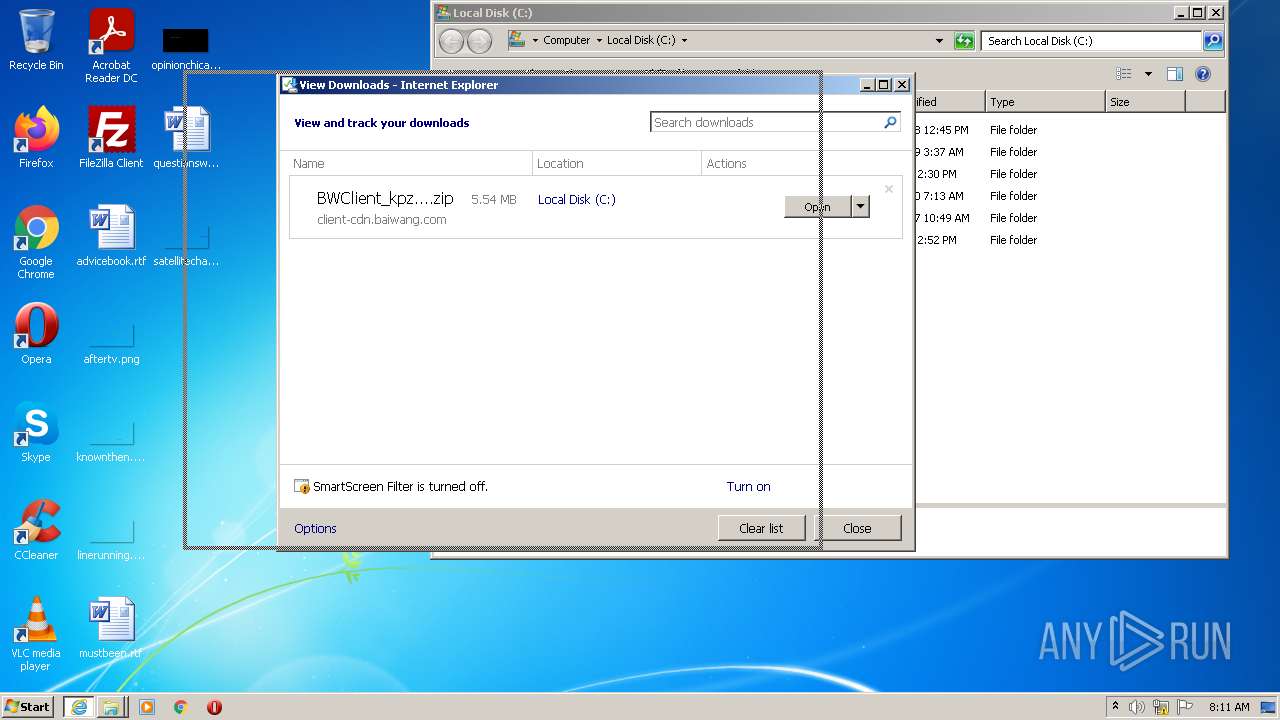
Task: Open the volume control tray icon
Action: (1137, 707)
